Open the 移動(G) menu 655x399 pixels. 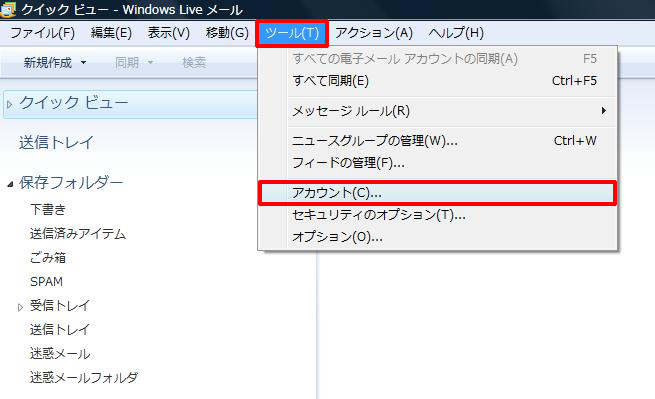click(227, 33)
